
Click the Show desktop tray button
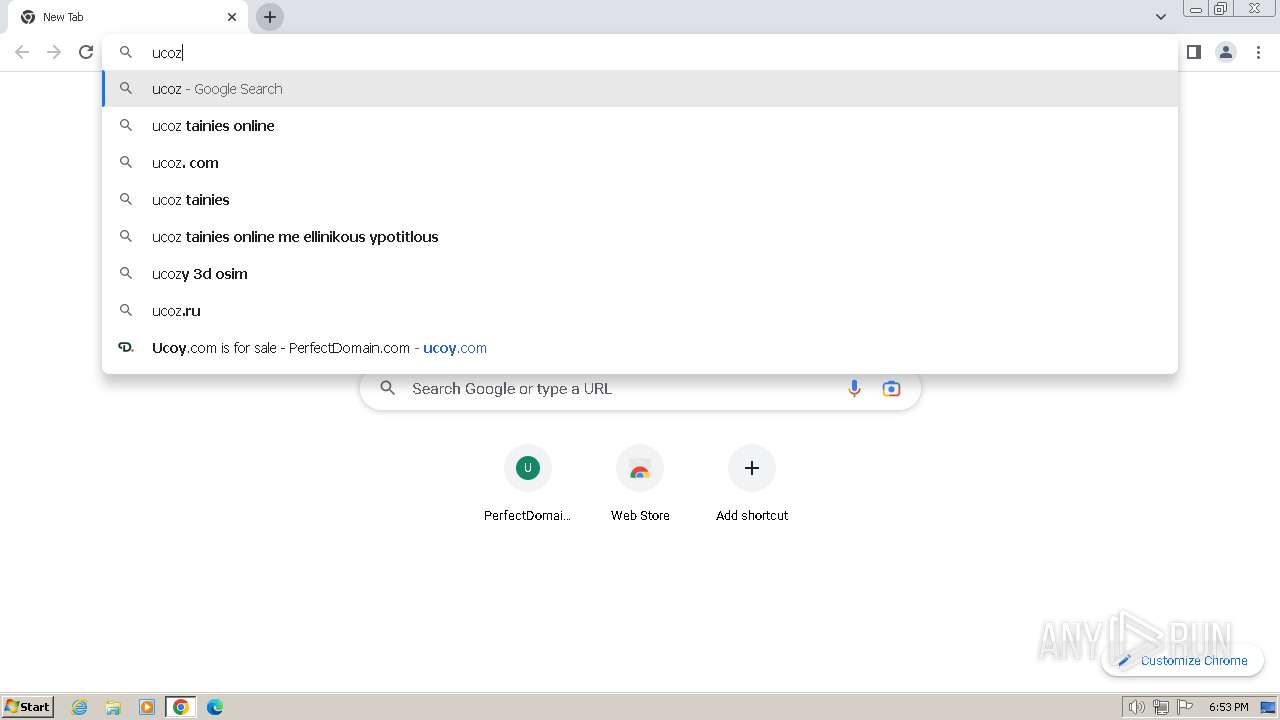coord(1269,707)
